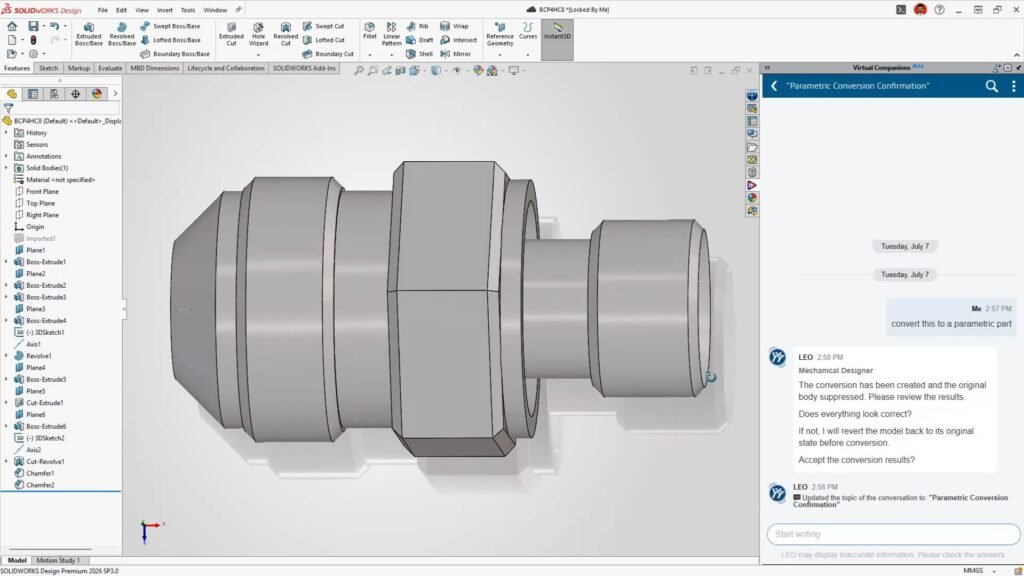Screen dimensions: 1024x576
Task: Select the Mirror tool
Action: [455, 54]
